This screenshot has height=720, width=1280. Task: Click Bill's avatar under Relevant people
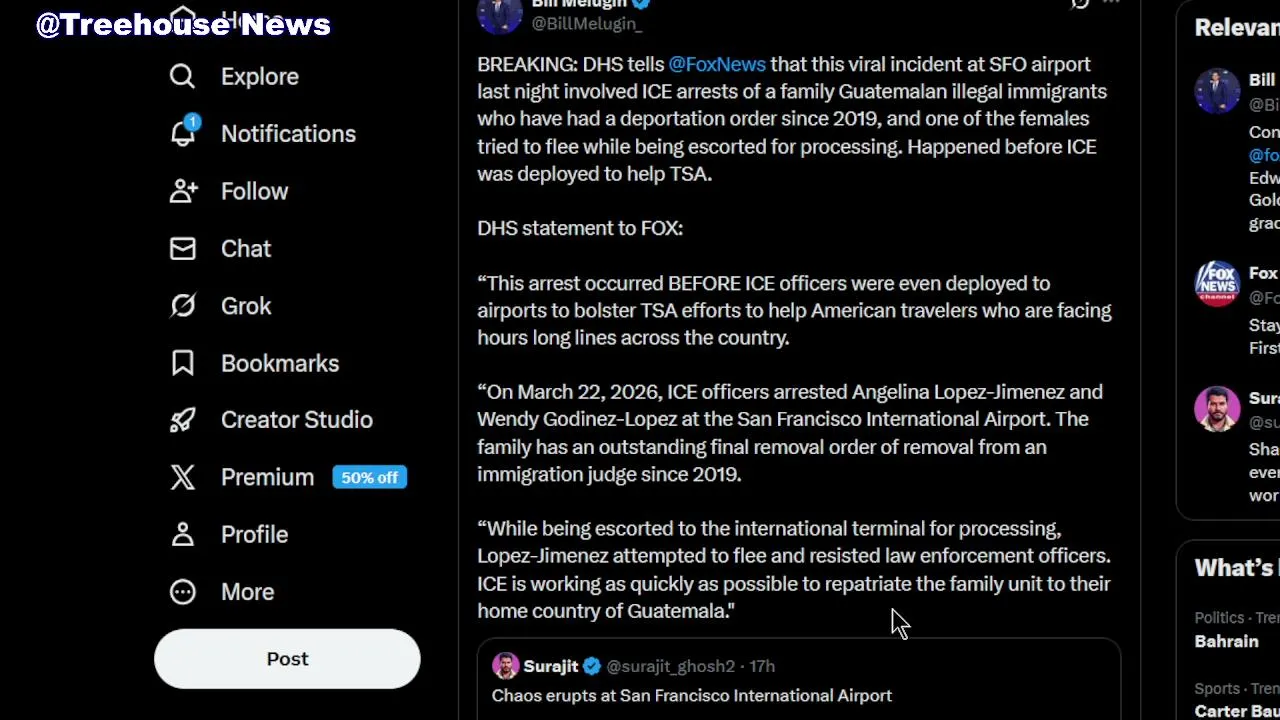[x=1217, y=91]
